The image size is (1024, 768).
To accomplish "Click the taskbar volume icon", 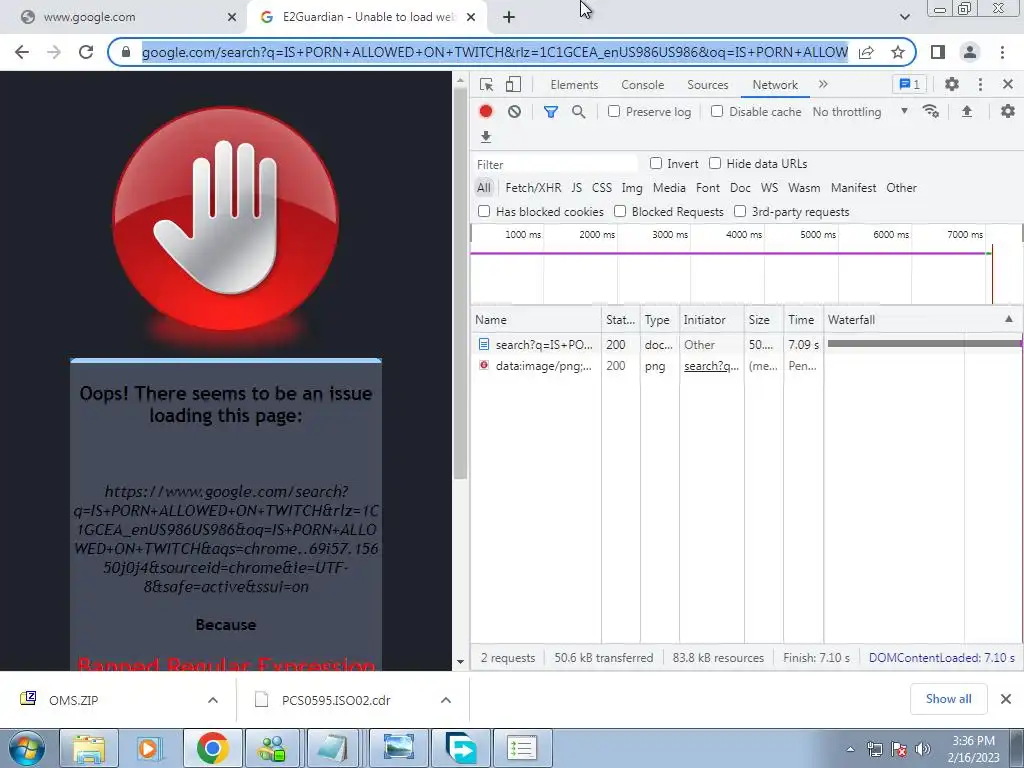I will (x=922, y=749).
